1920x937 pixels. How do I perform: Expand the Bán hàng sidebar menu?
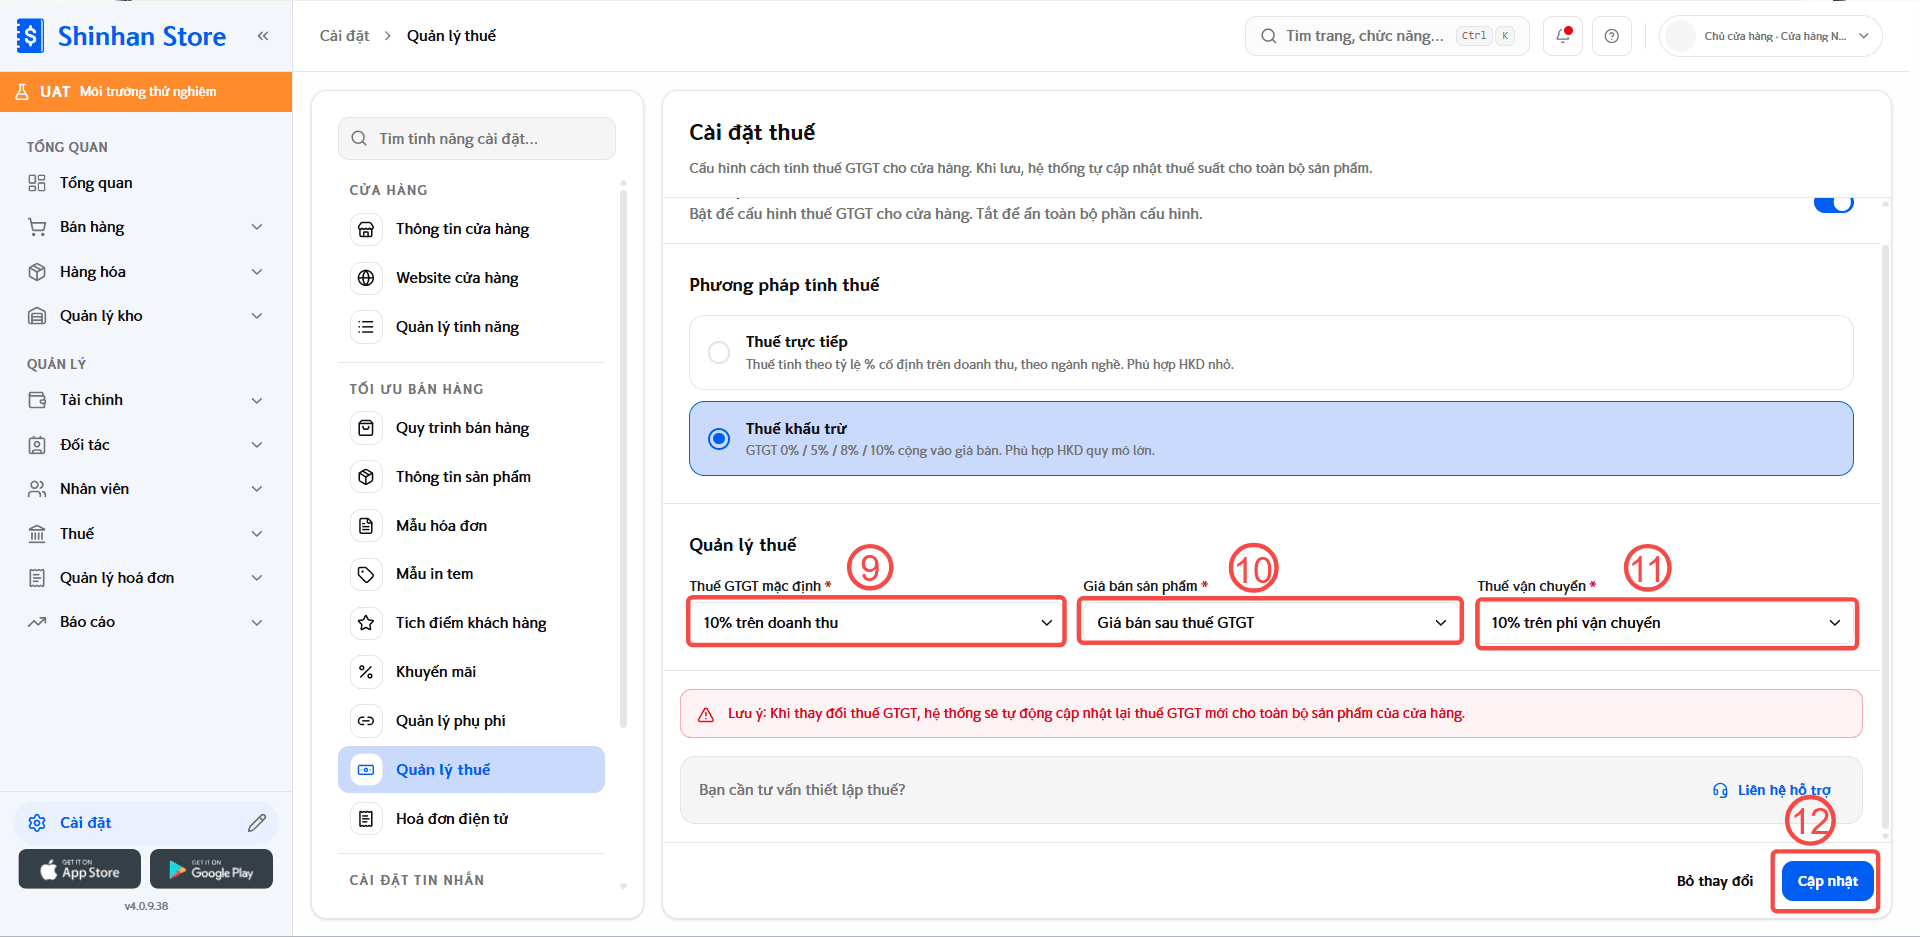point(146,227)
